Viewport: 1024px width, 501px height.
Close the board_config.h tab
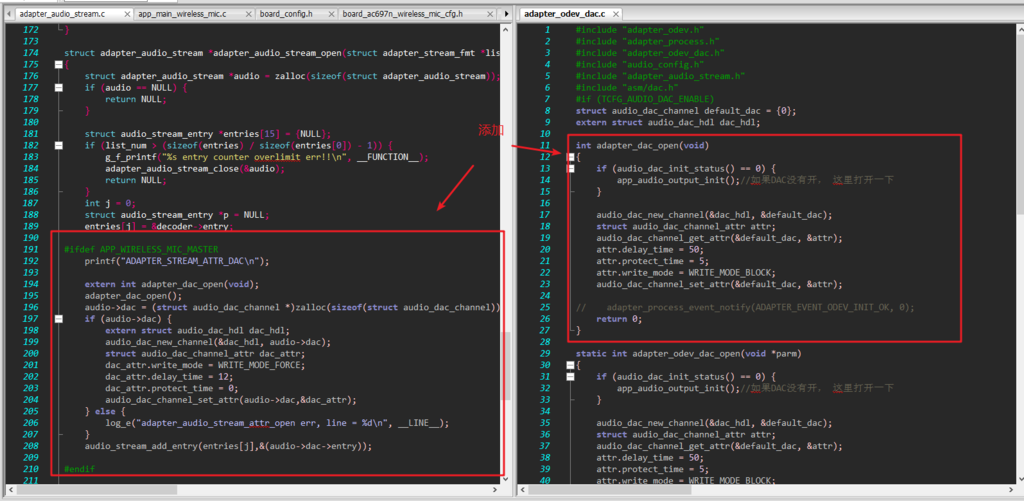(332, 14)
